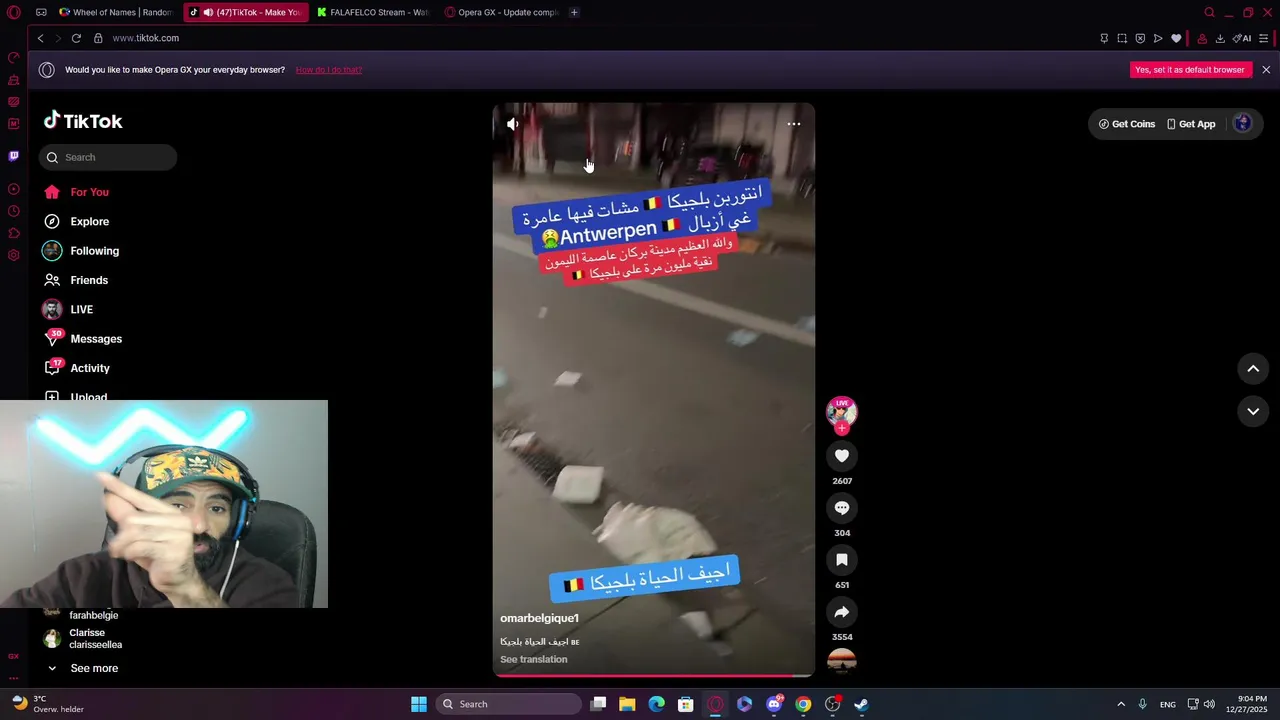
Task: Open Easy Setup sliders icon
Action: pyautogui.click(x=1264, y=38)
